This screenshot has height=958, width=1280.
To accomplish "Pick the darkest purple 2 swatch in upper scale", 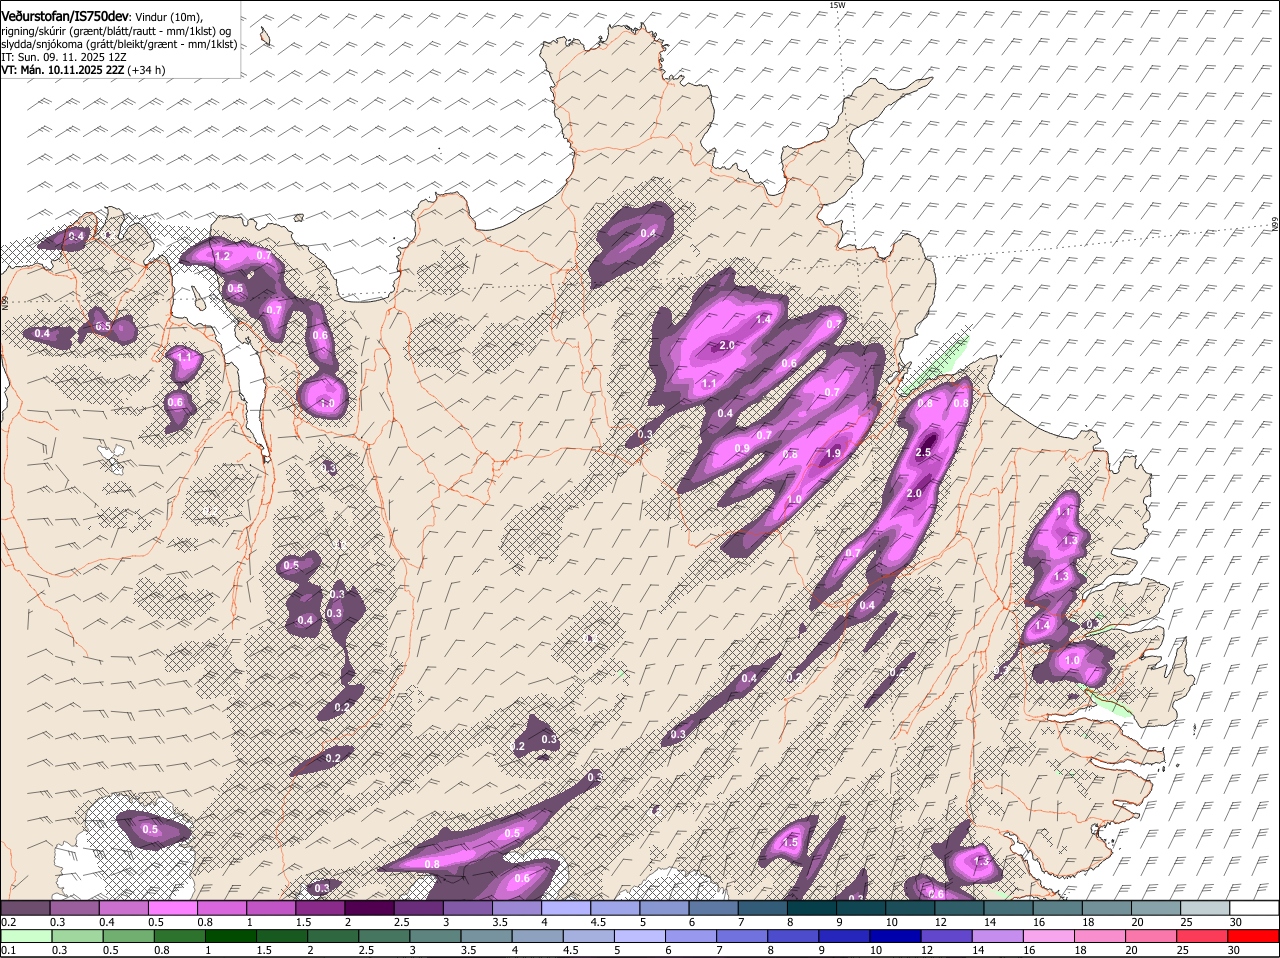I will (x=370, y=907).
